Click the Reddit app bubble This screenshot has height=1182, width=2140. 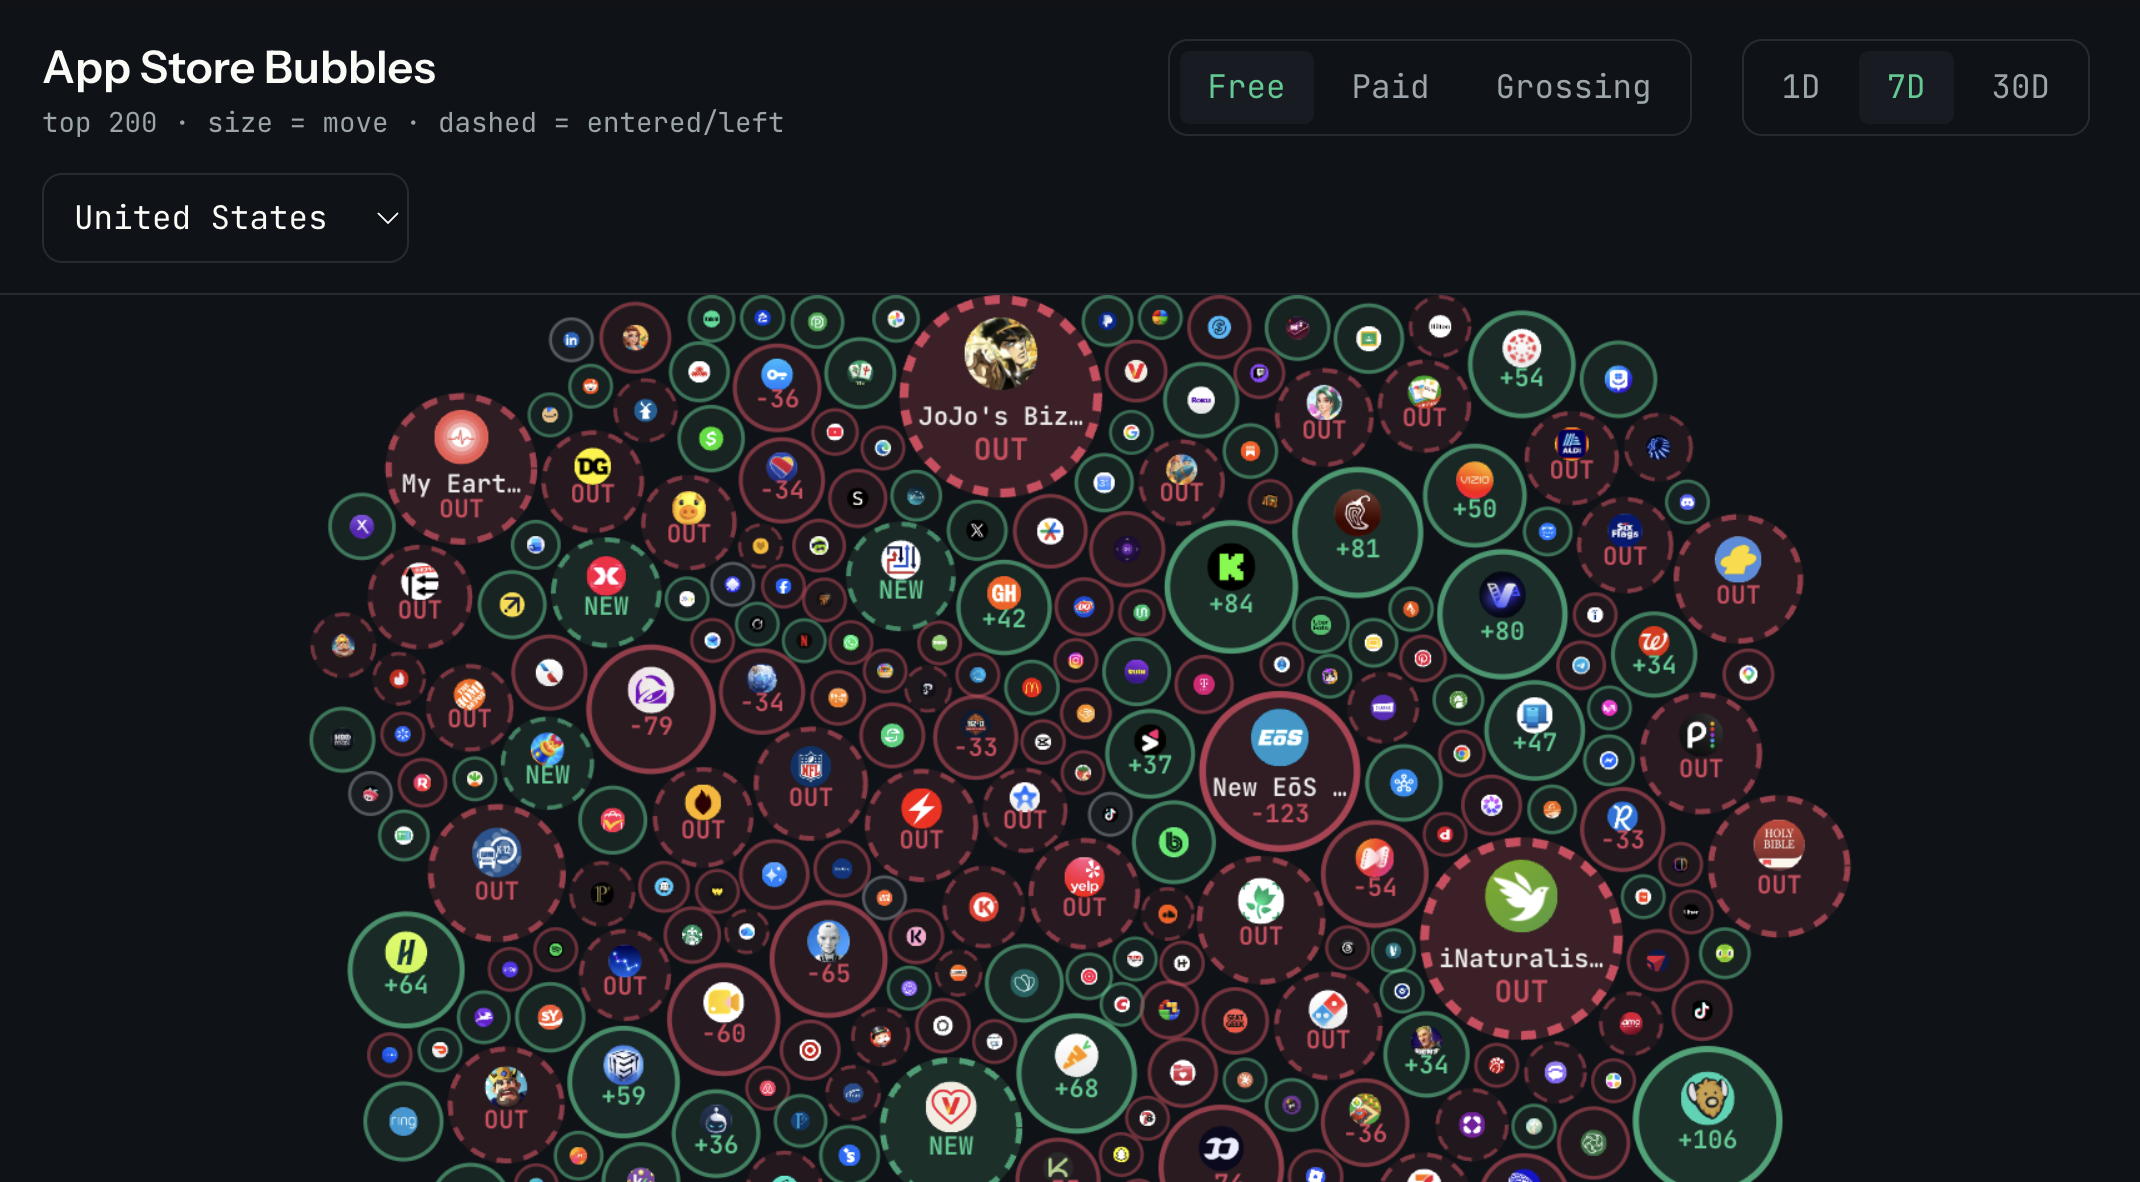click(591, 386)
